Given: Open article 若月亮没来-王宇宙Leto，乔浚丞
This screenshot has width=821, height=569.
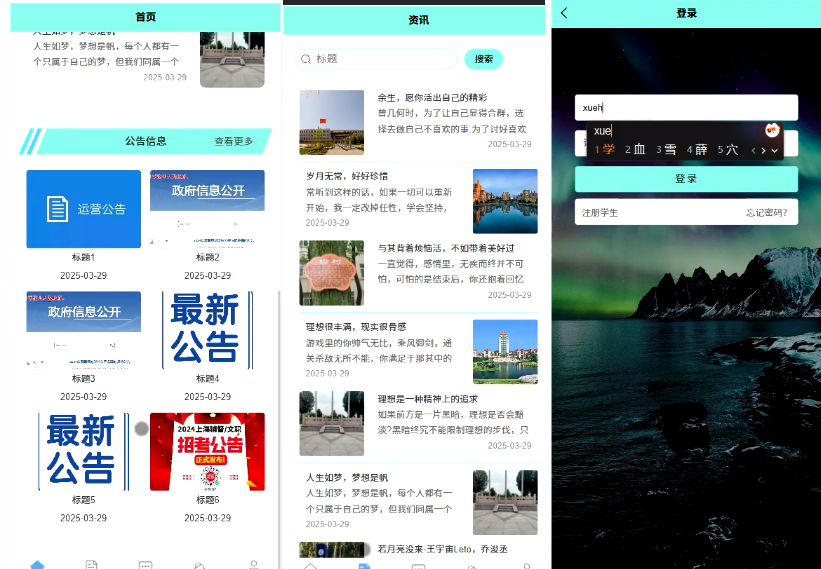Looking at the screenshot, I should point(442,549).
